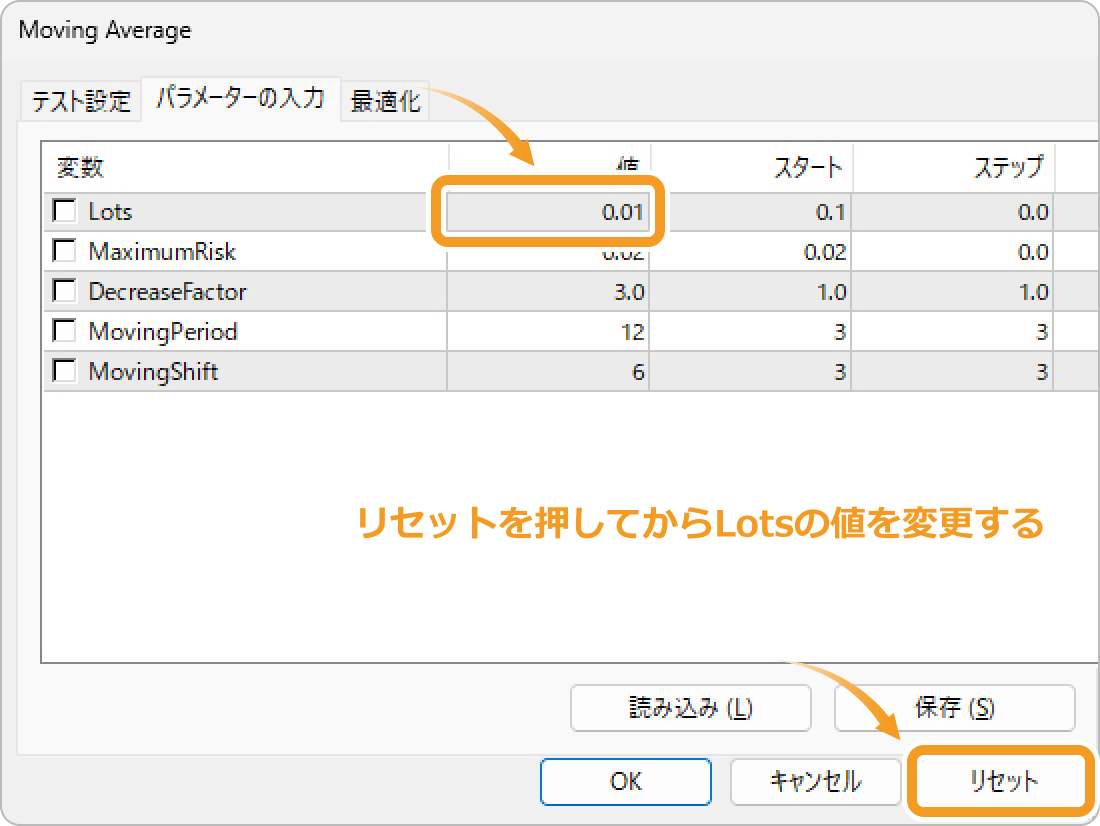Click the DecreaseFactor start value 1.0
The width and height of the screenshot is (1100, 826).
[x=751, y=291]
